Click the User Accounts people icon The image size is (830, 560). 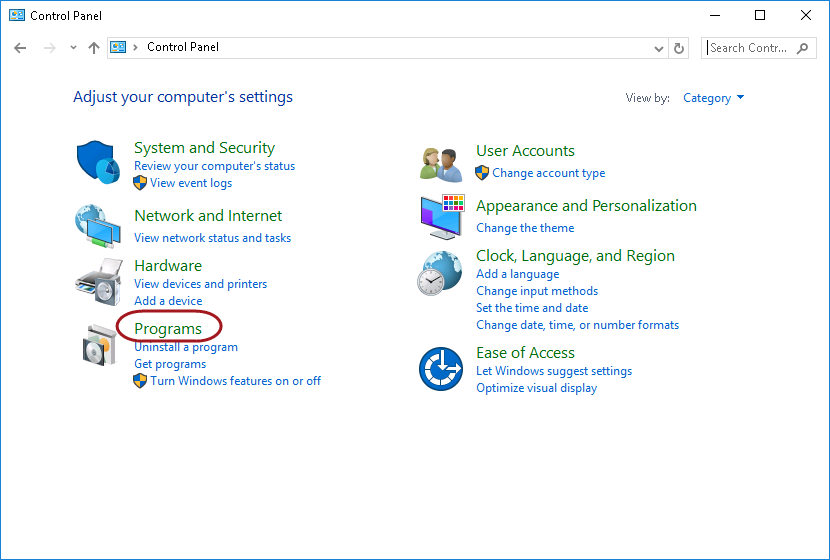[x=441, y=164]
